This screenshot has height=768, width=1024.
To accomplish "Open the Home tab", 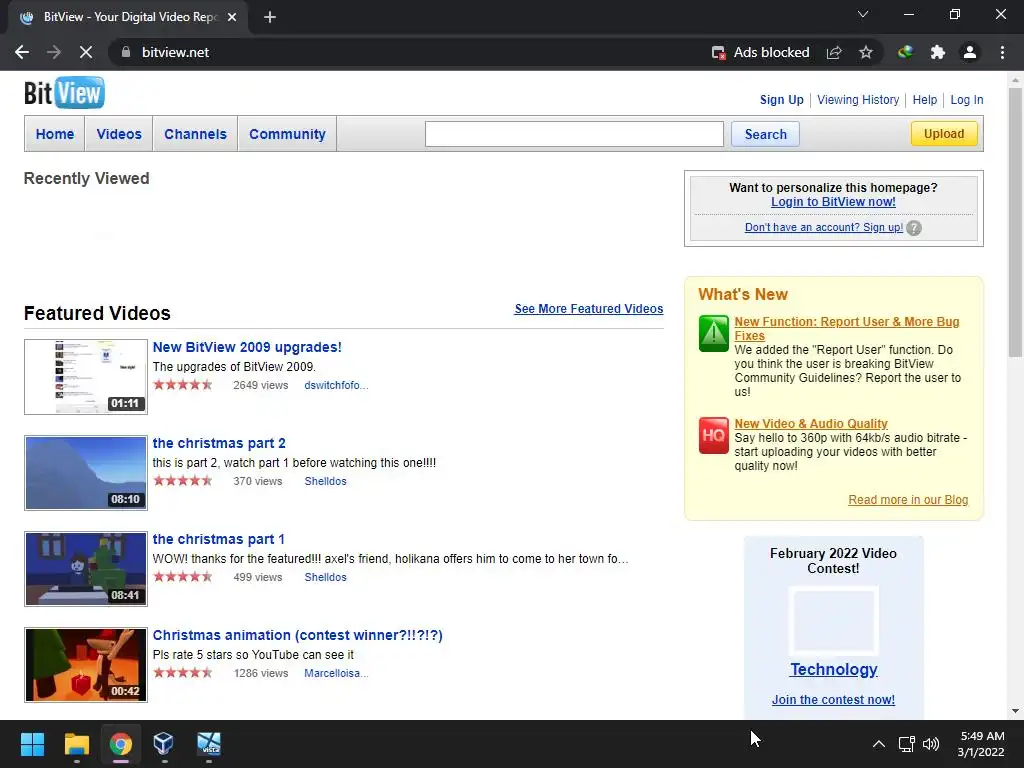I will pyautogui.click(x=55, y=134).
